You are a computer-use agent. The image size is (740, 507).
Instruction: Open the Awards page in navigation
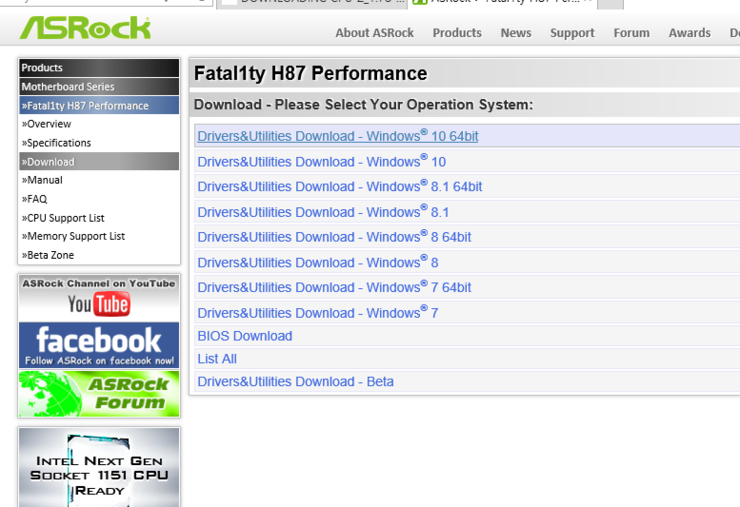coord(689,33)
